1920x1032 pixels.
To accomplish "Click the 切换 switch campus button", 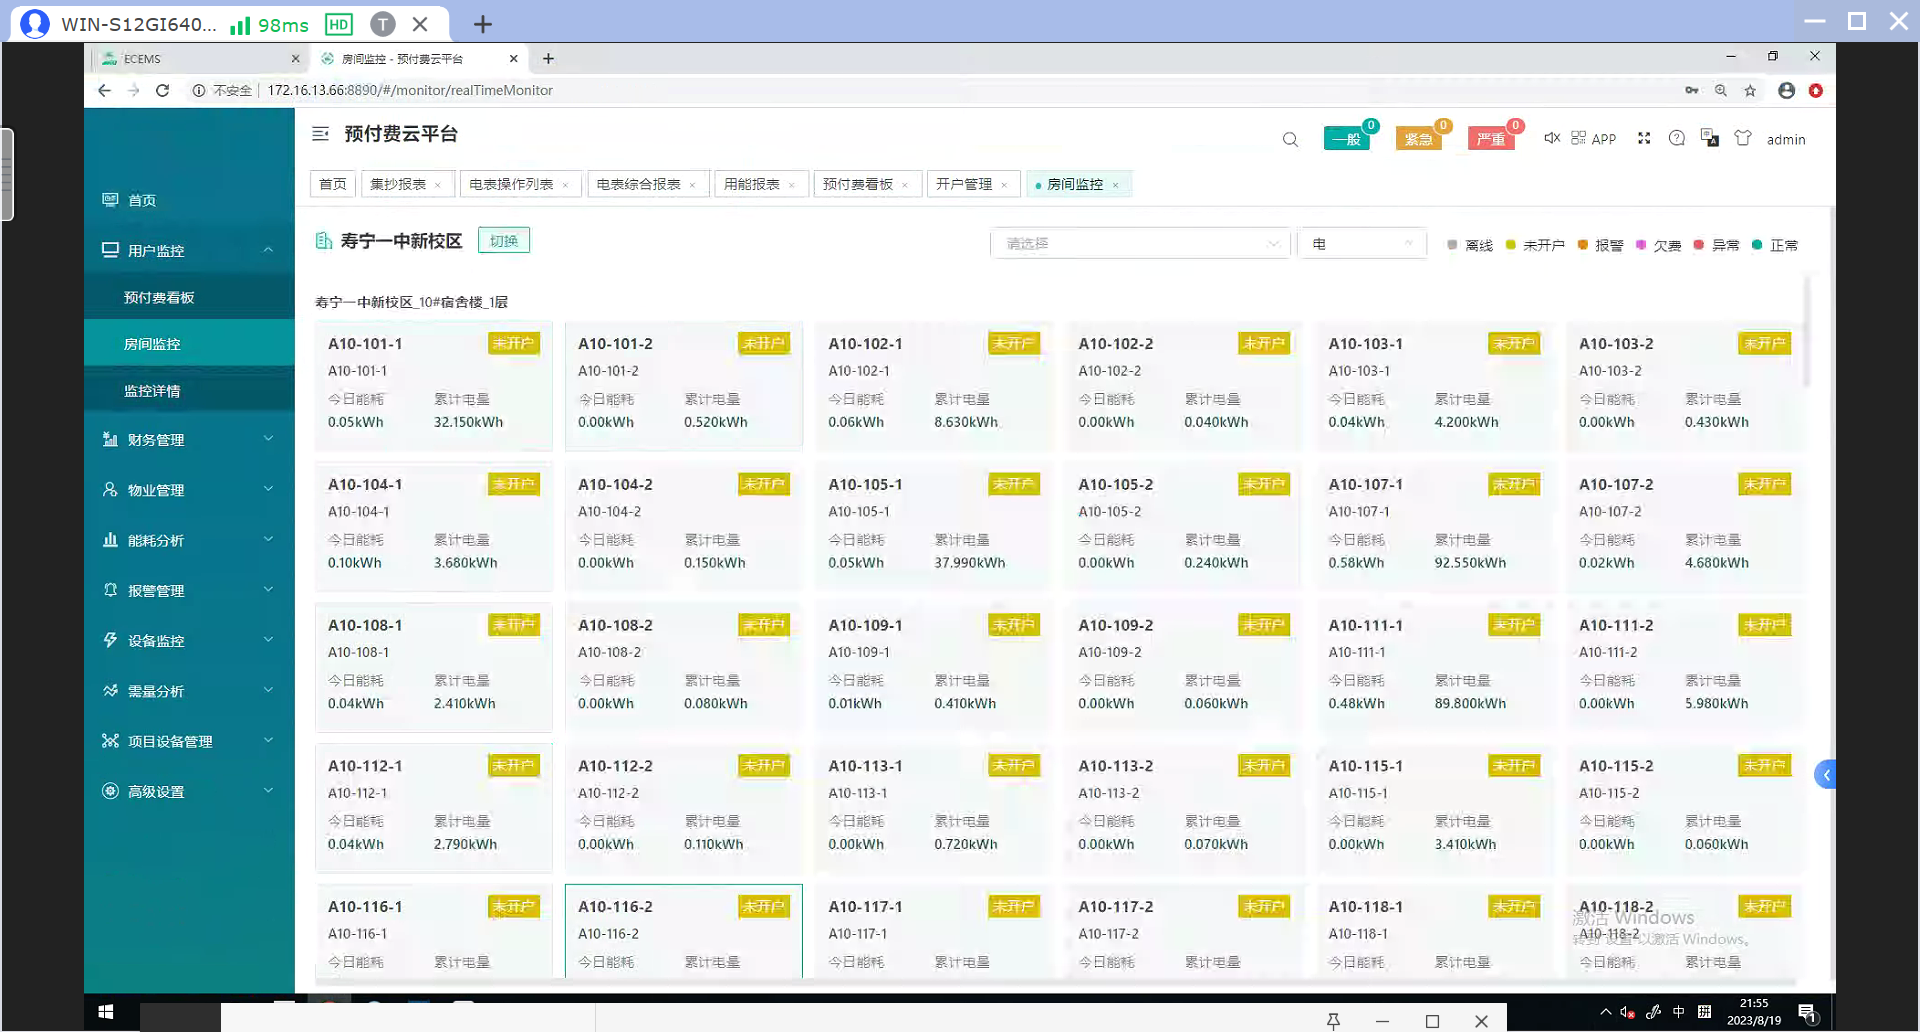I will click(x=504, y=241).
